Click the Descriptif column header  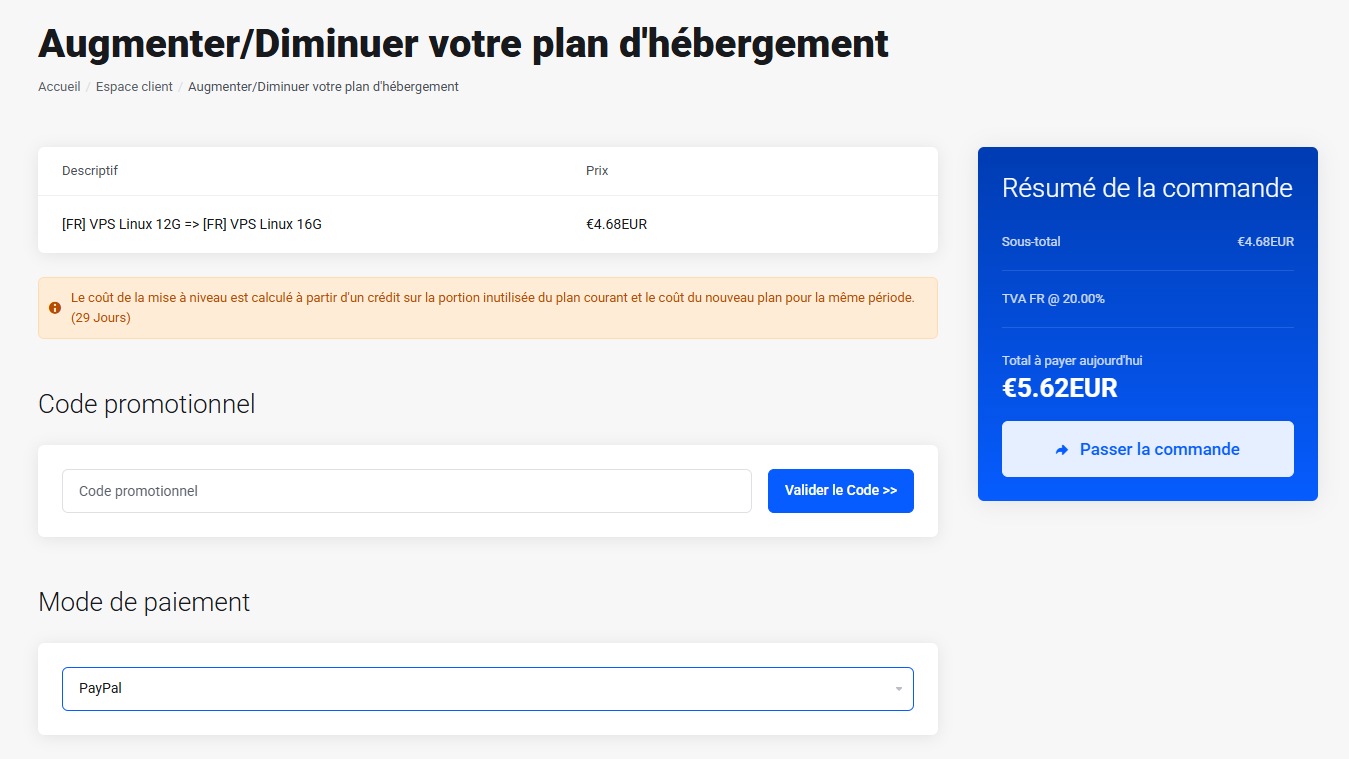click(90, 171)
